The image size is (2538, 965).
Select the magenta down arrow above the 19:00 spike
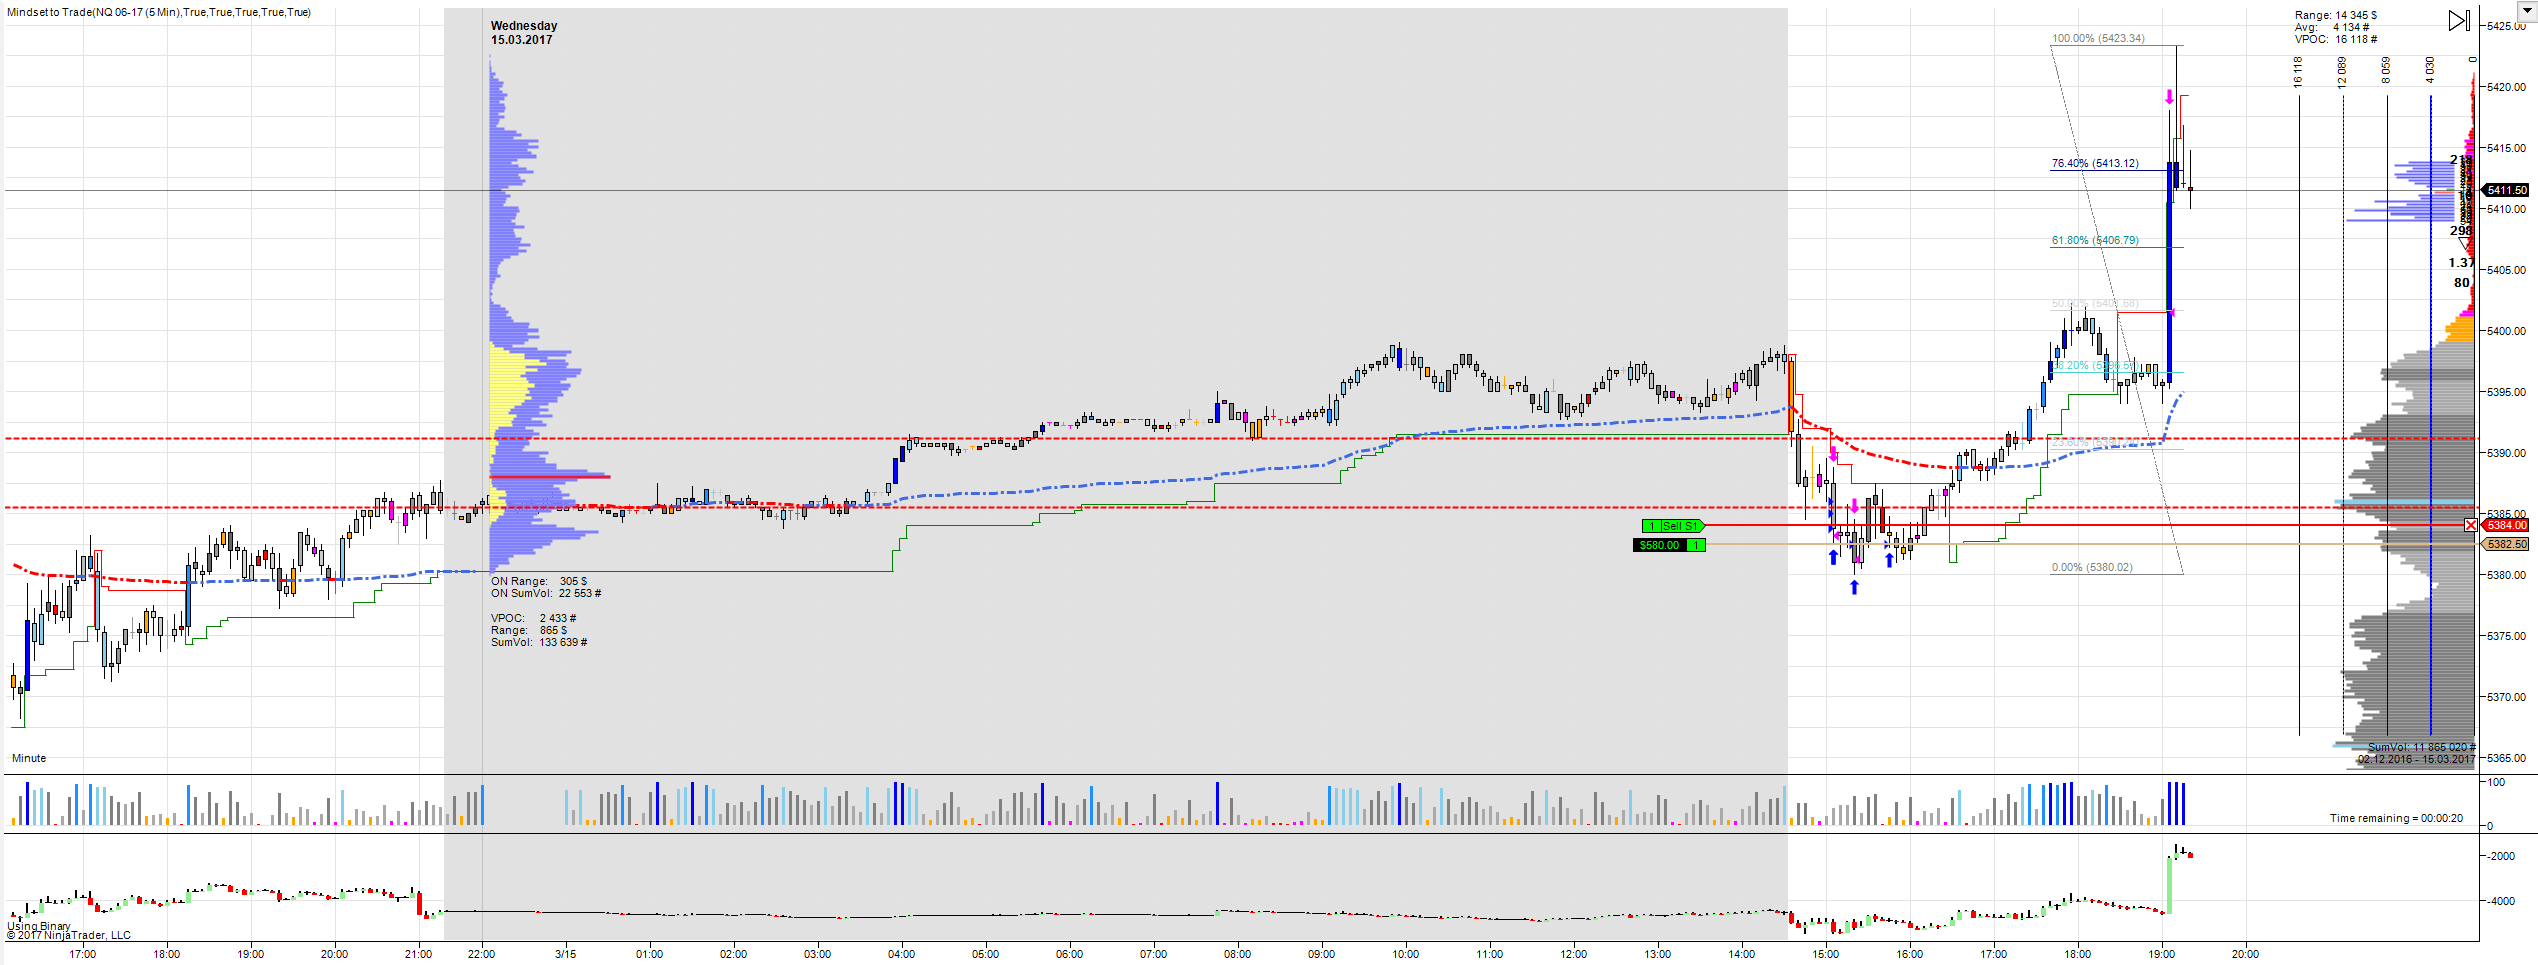(x=2169, y=97)
